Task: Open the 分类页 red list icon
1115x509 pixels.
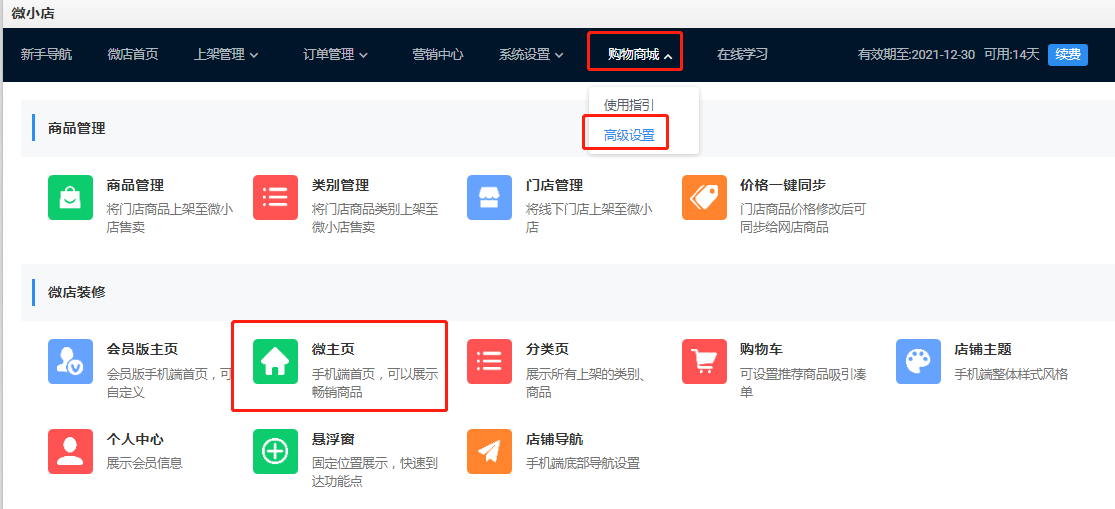Action: [489, 362]
